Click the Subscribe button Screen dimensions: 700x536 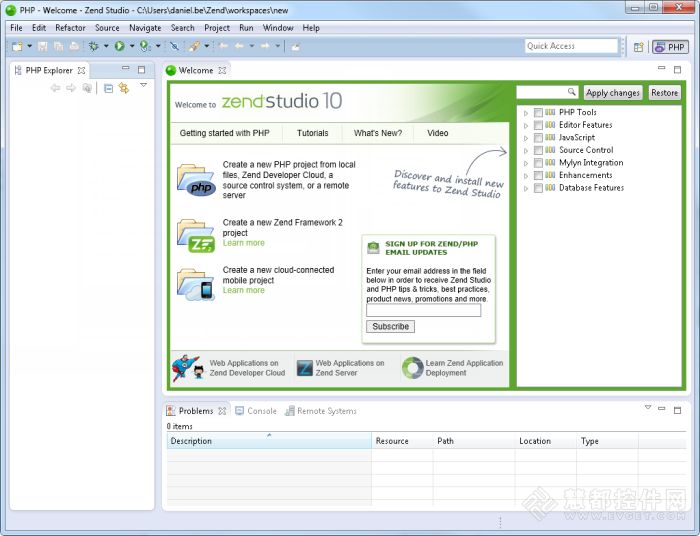(390, 326)
